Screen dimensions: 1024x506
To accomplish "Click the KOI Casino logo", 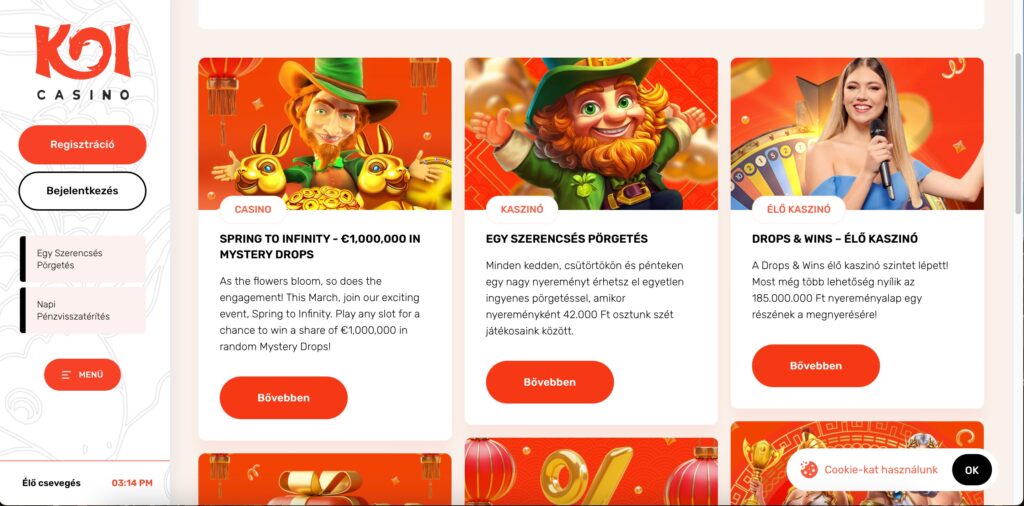I will click(x=82, y=62).
